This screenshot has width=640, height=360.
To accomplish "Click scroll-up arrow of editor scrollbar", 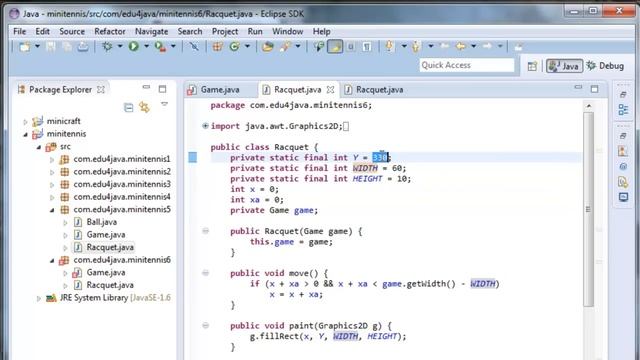I will (x=588, y=106).
